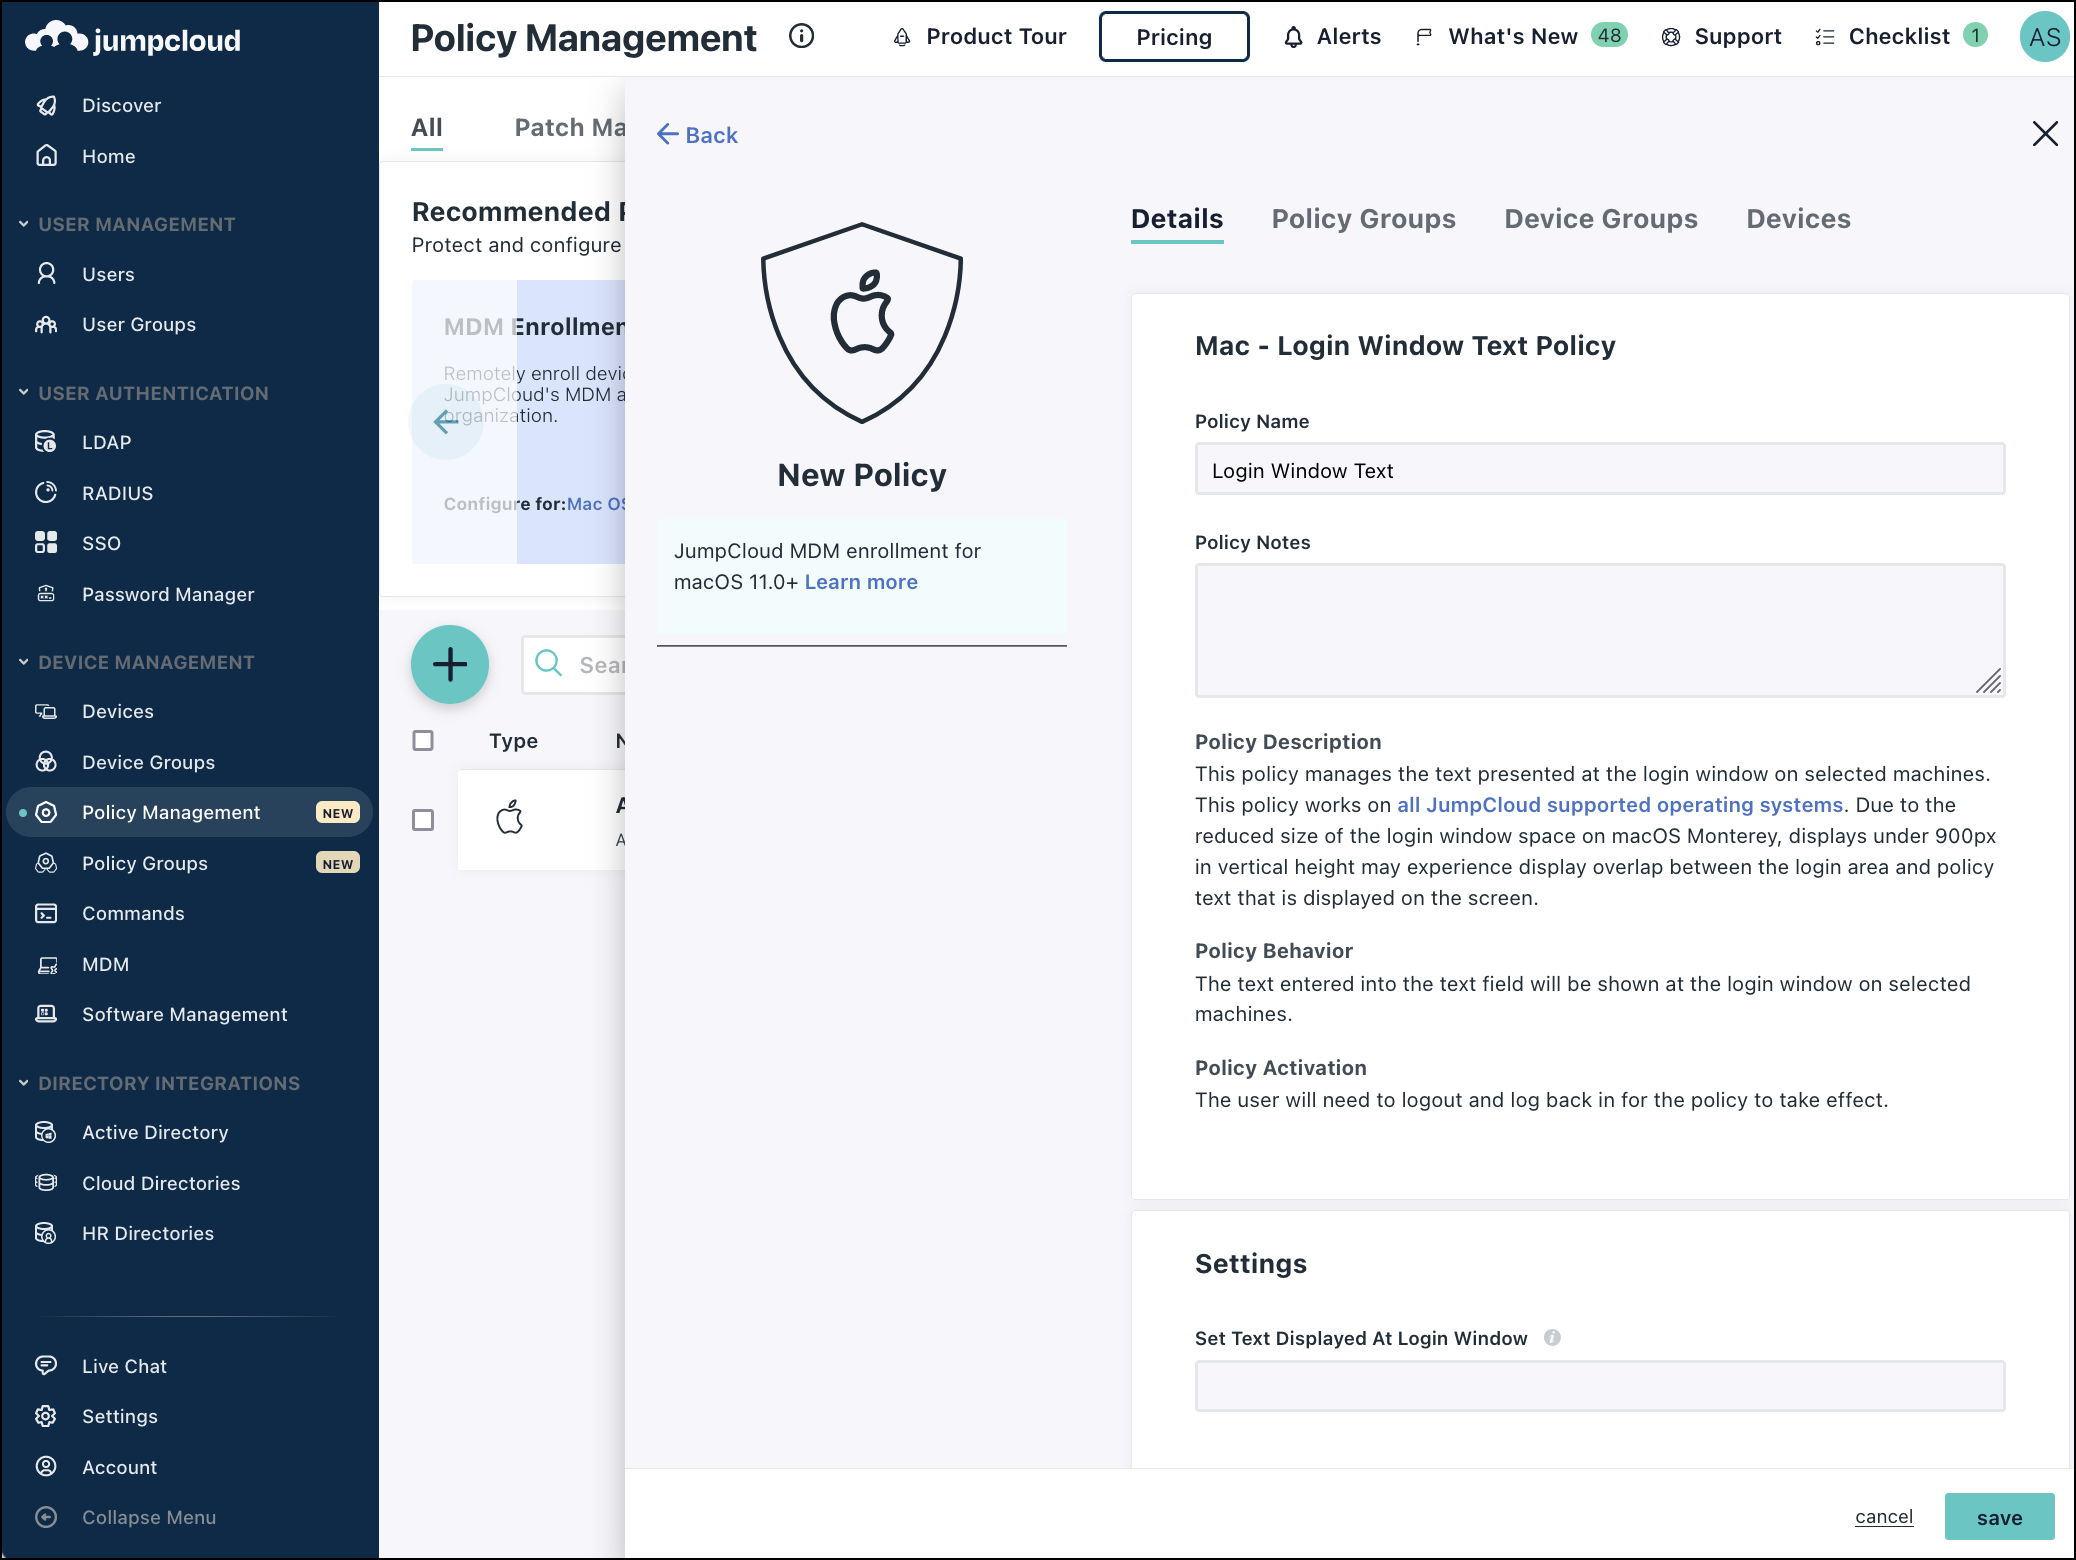This screenshot has width=2076, height=1560.
Task: Collapse the Device Management section
Action: [23, 662]
